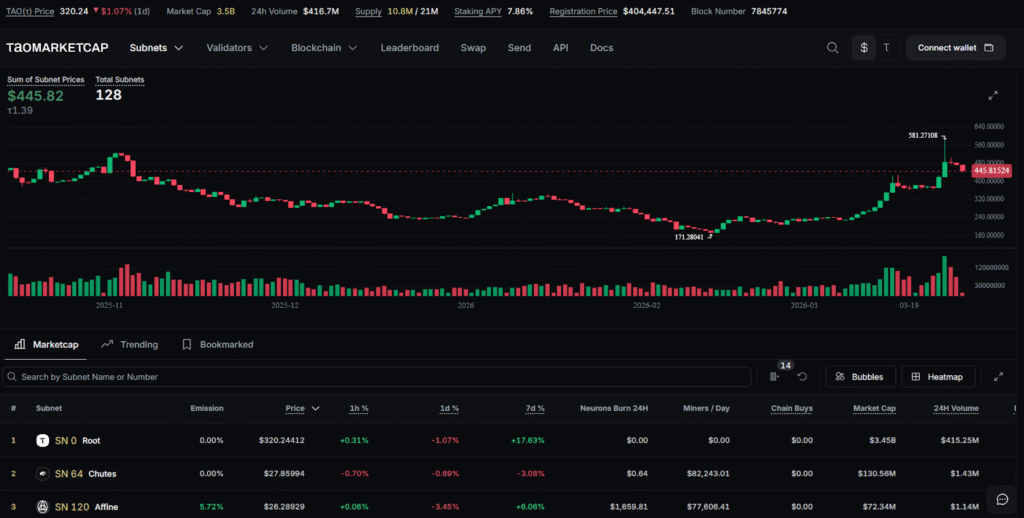Open the Subnets dropdown menu

pos(156,48)
